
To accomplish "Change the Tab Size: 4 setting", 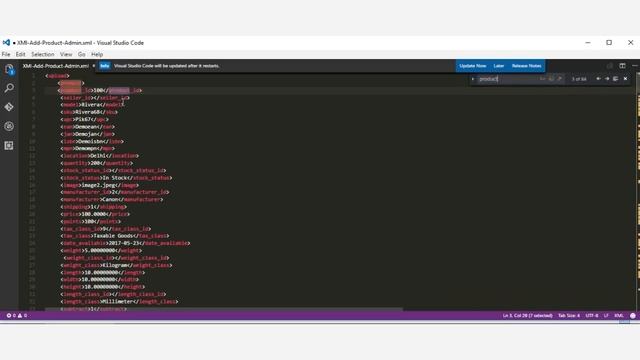I will click(x=569, y=316).
